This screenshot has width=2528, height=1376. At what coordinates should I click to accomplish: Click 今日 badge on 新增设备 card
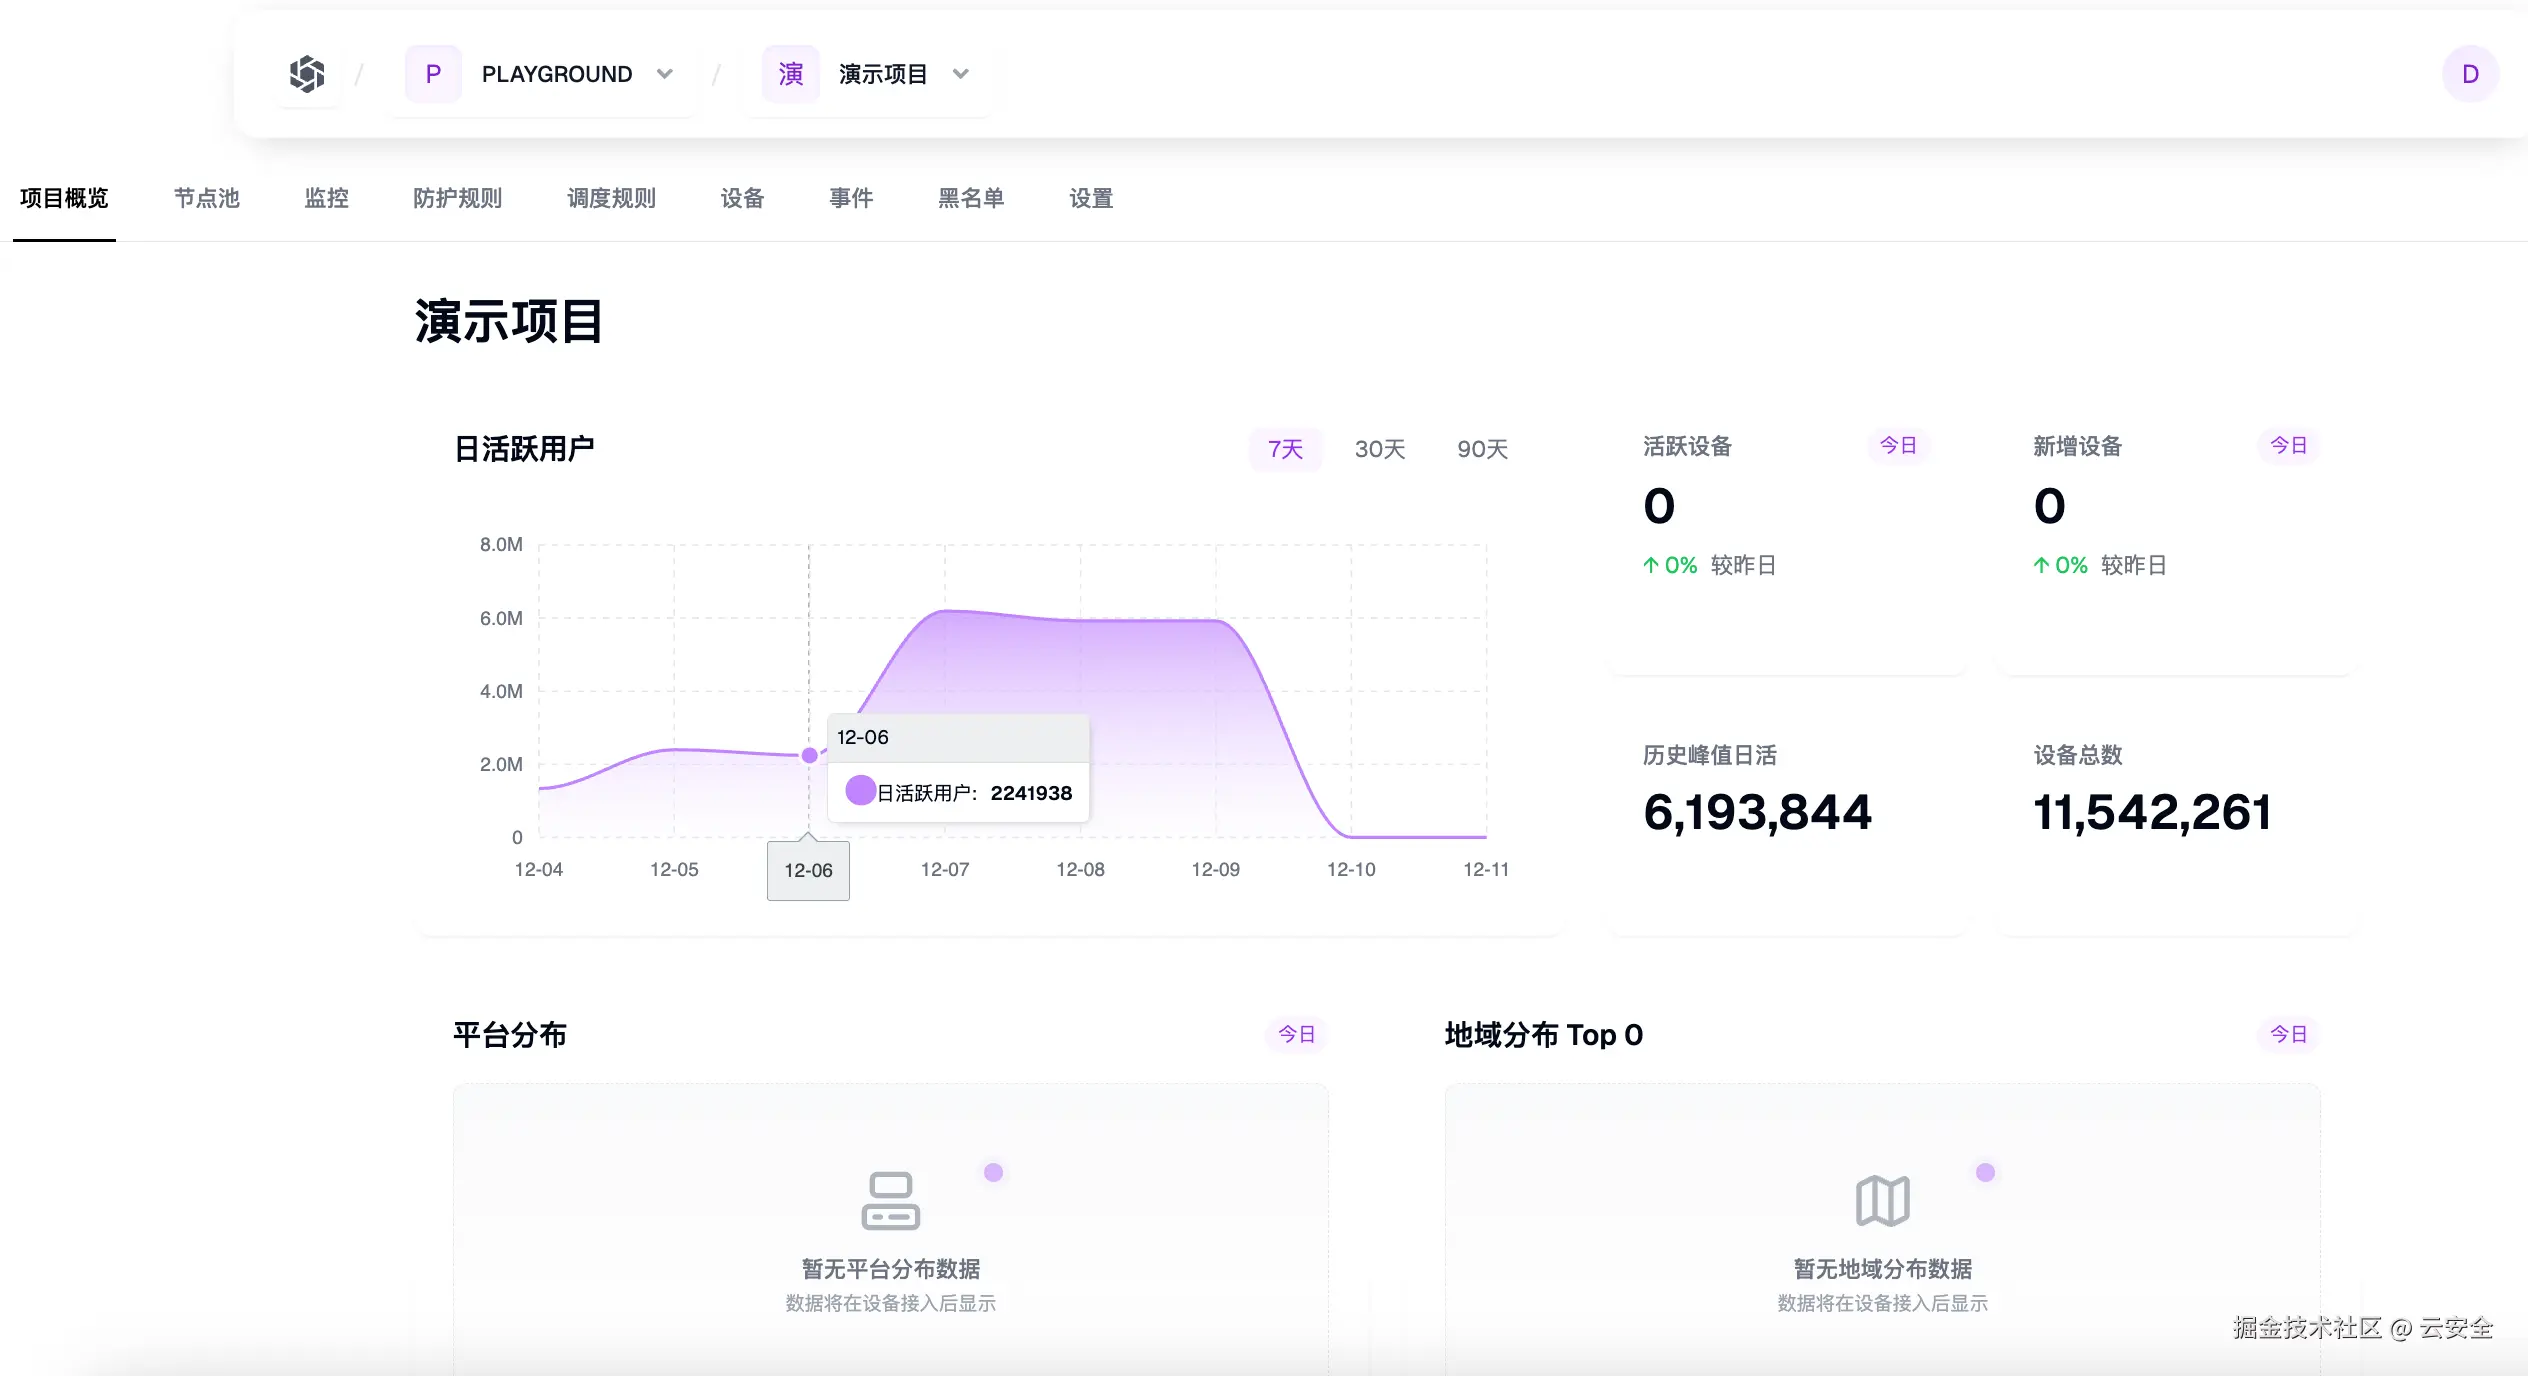point(2287,446)
